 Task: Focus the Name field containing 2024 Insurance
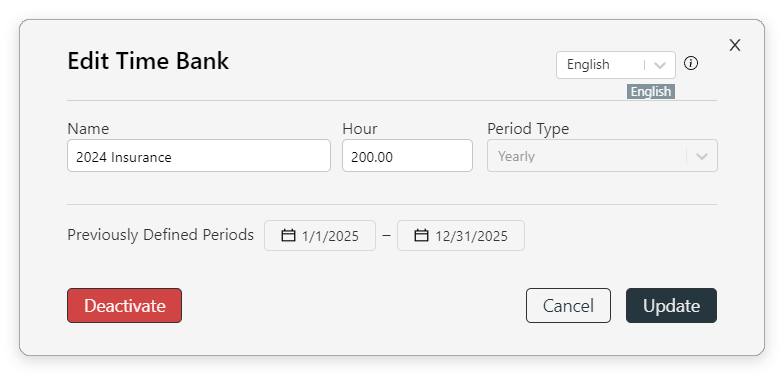tap(199, 156)
